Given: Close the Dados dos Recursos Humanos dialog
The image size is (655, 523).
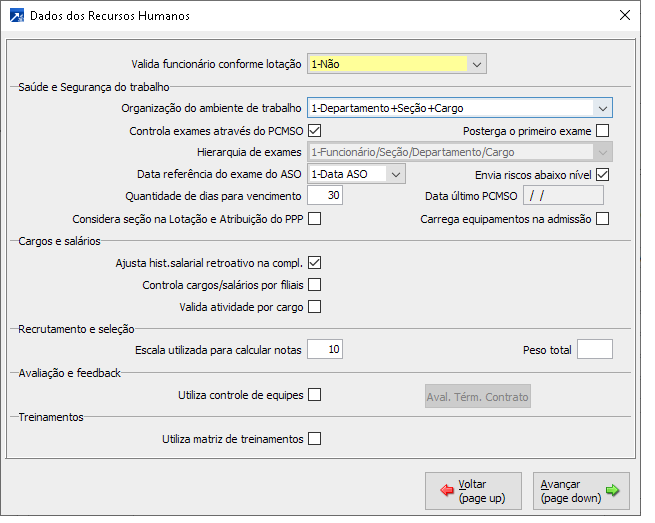Looking at the screenshot, I should (x=625, y=16).
